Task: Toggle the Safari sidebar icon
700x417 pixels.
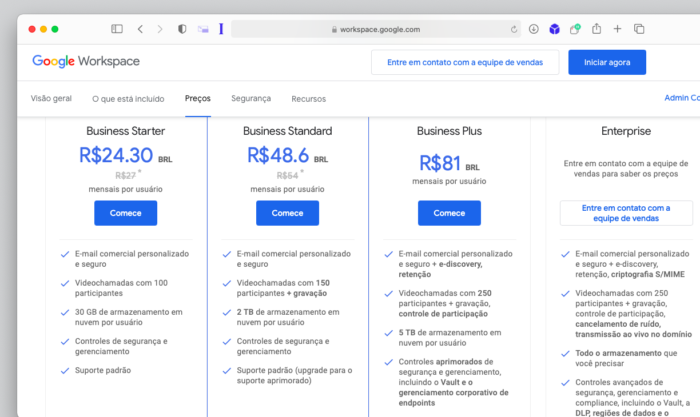Action: point(117,29)
